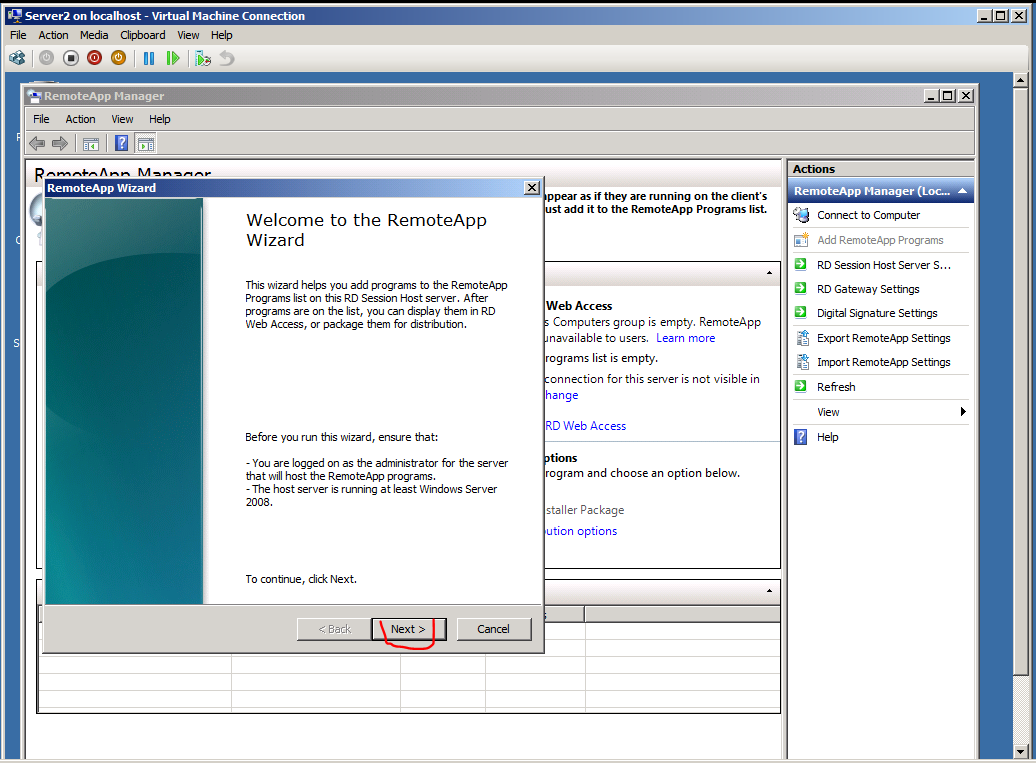This screenshot has height=763, width=1036.
Task: Close the RemoteApp Wizard dialog
Action: (532, 188)
